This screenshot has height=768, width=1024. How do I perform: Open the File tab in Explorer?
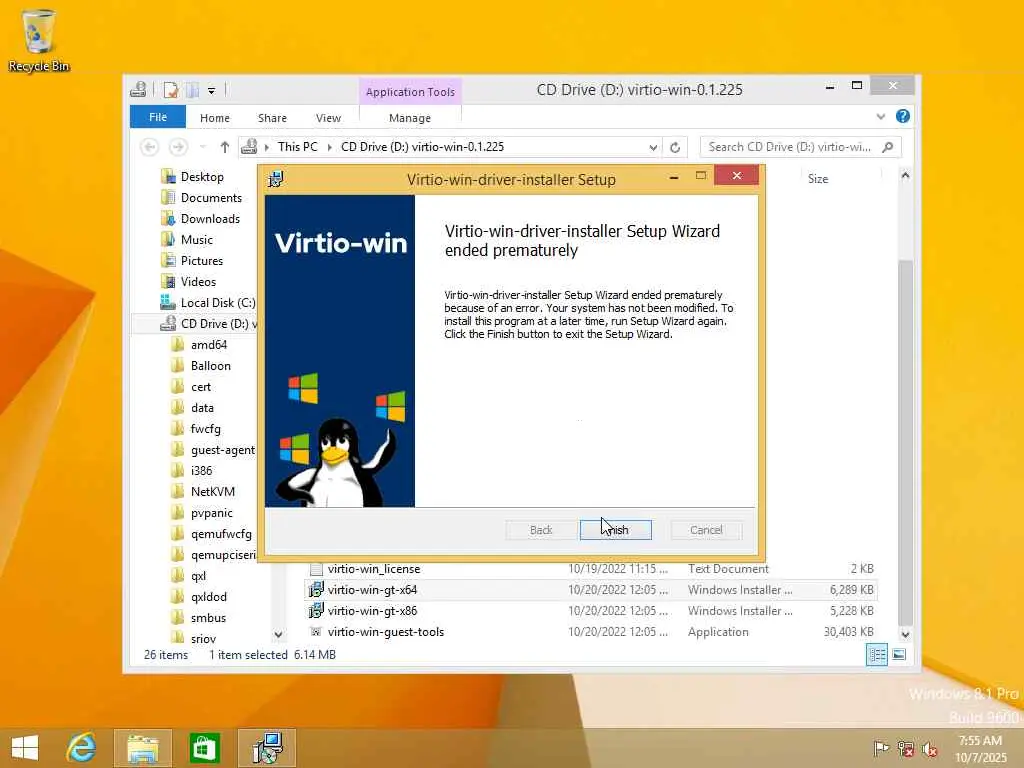158,117
